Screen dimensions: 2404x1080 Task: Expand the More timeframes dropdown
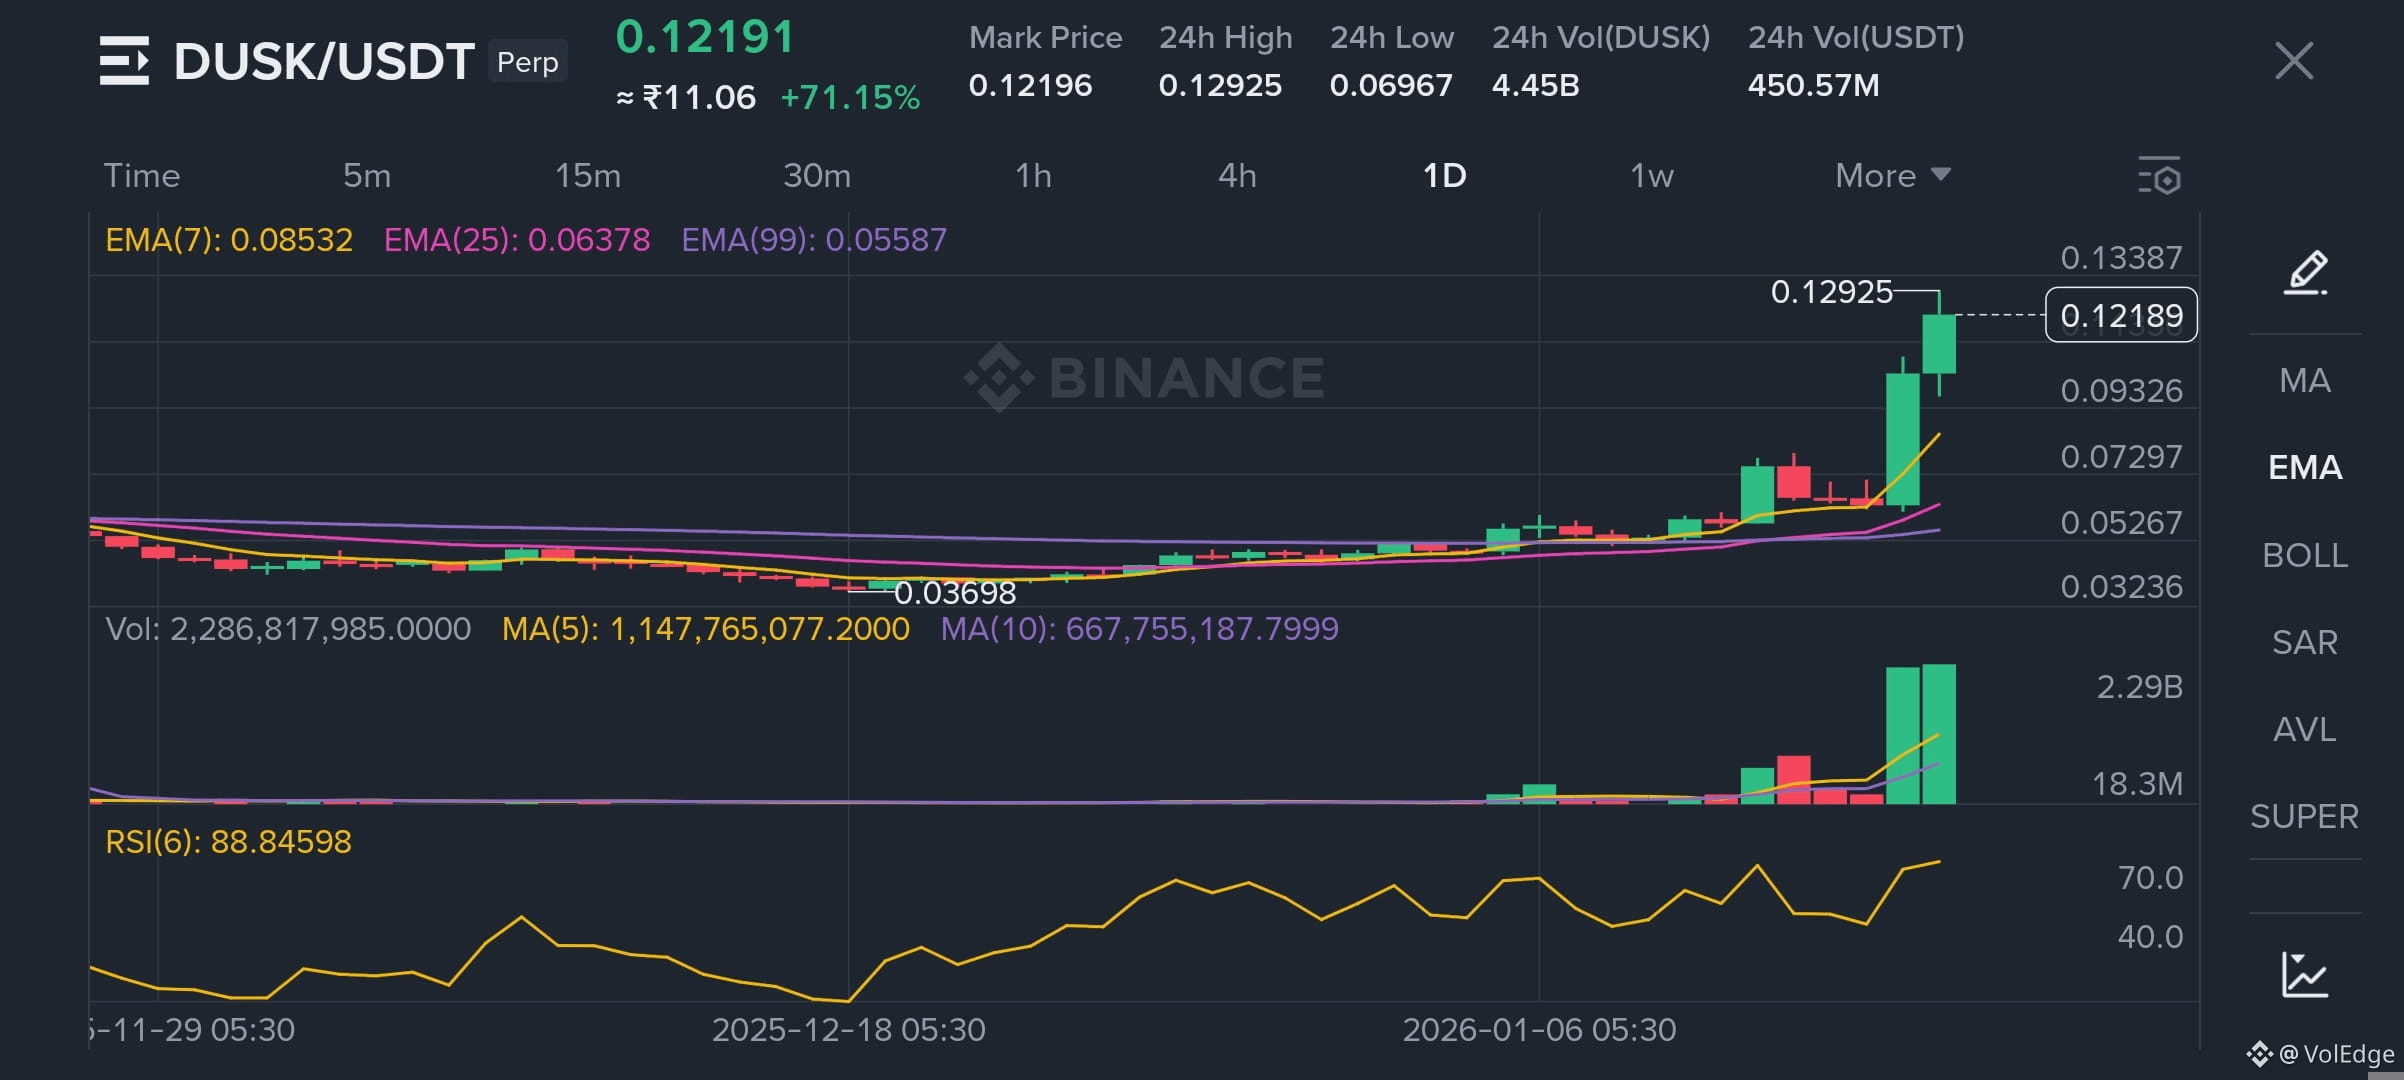tap(1893, 176)
